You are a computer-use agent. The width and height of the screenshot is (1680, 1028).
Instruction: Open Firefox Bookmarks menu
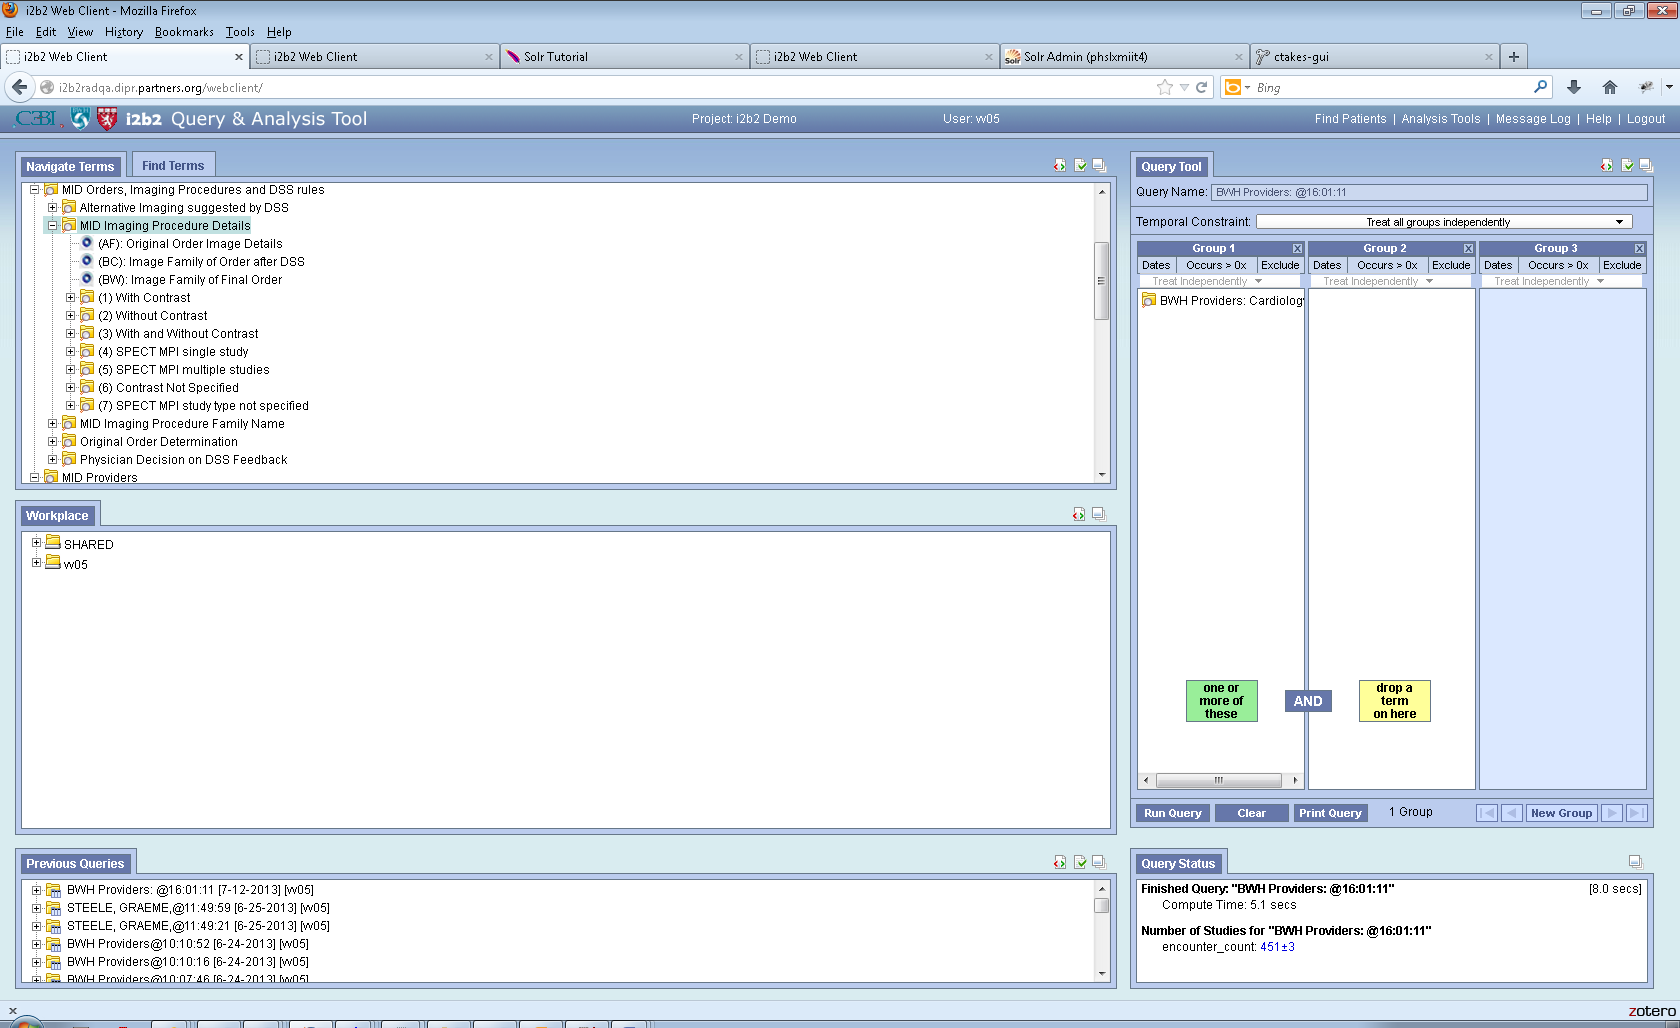pos(184,32)
